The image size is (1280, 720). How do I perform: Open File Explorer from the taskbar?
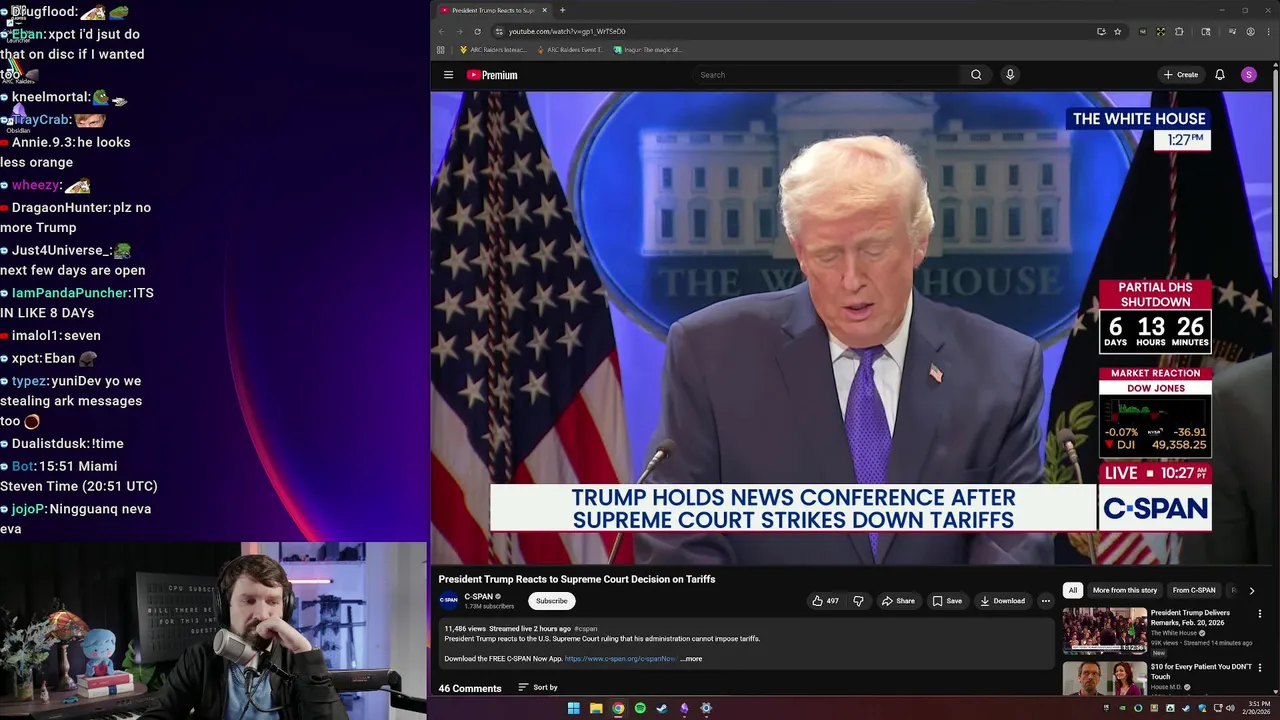pyautogui.click(x=596, y=708)
